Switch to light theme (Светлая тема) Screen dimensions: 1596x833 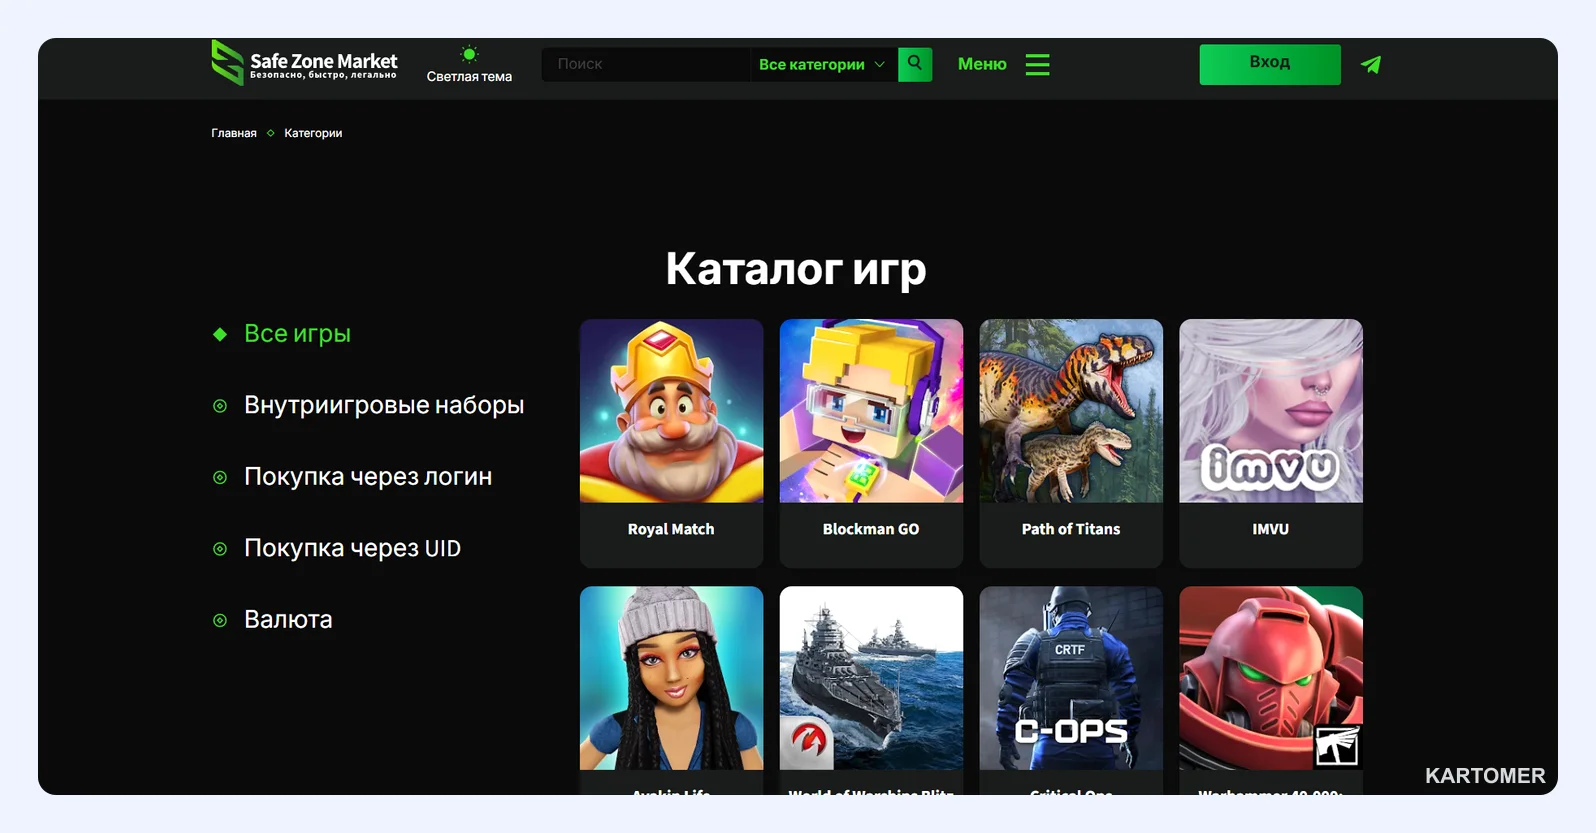pos(469,64)
